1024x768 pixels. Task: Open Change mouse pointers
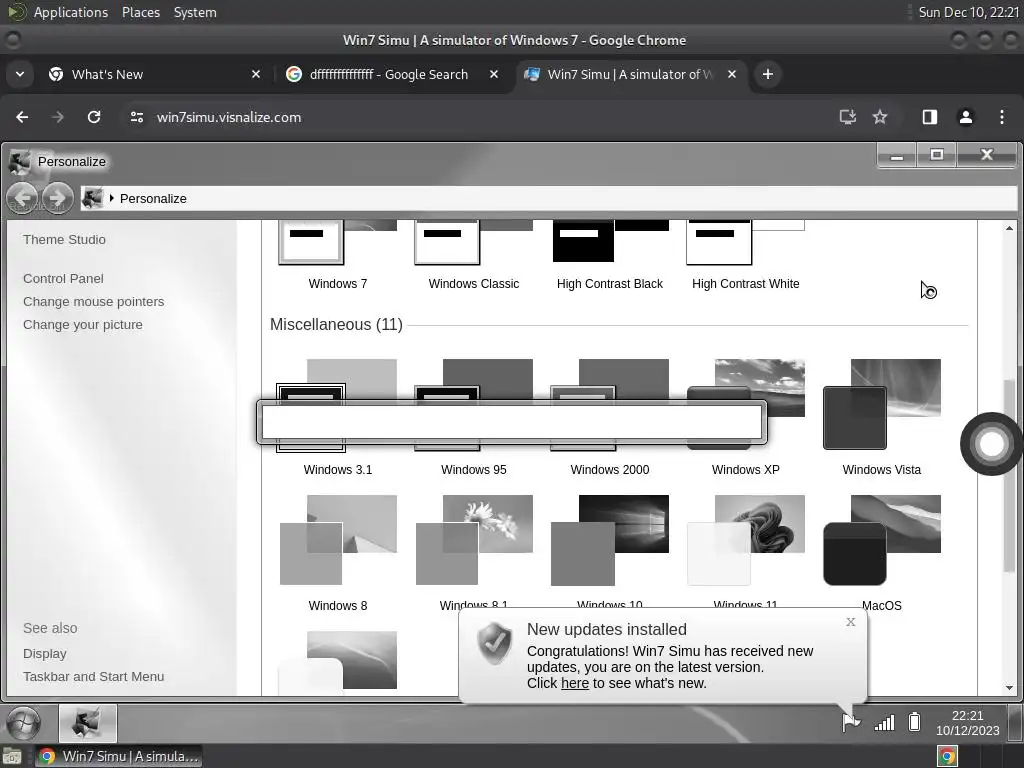tap(93, 302)
